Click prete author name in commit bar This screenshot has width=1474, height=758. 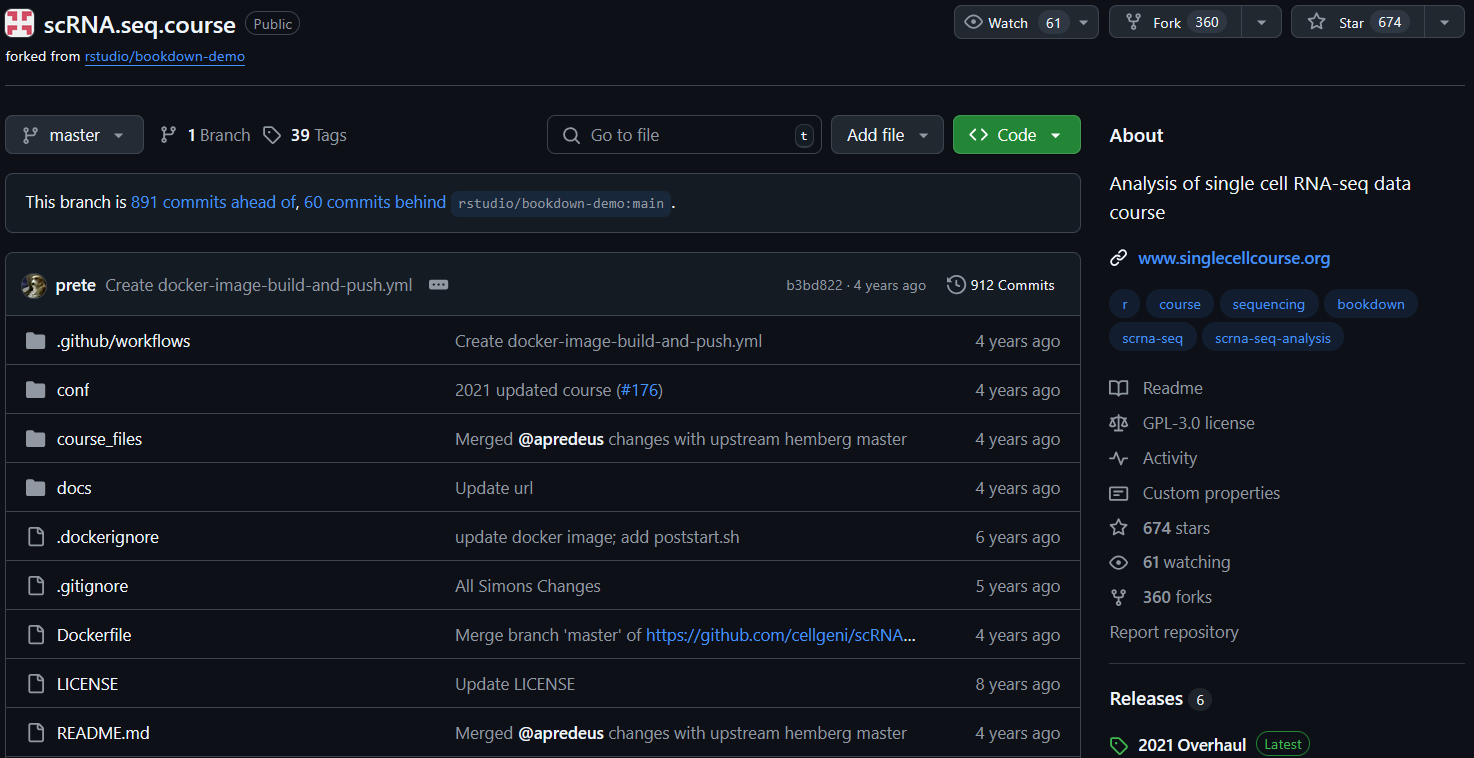76,285
